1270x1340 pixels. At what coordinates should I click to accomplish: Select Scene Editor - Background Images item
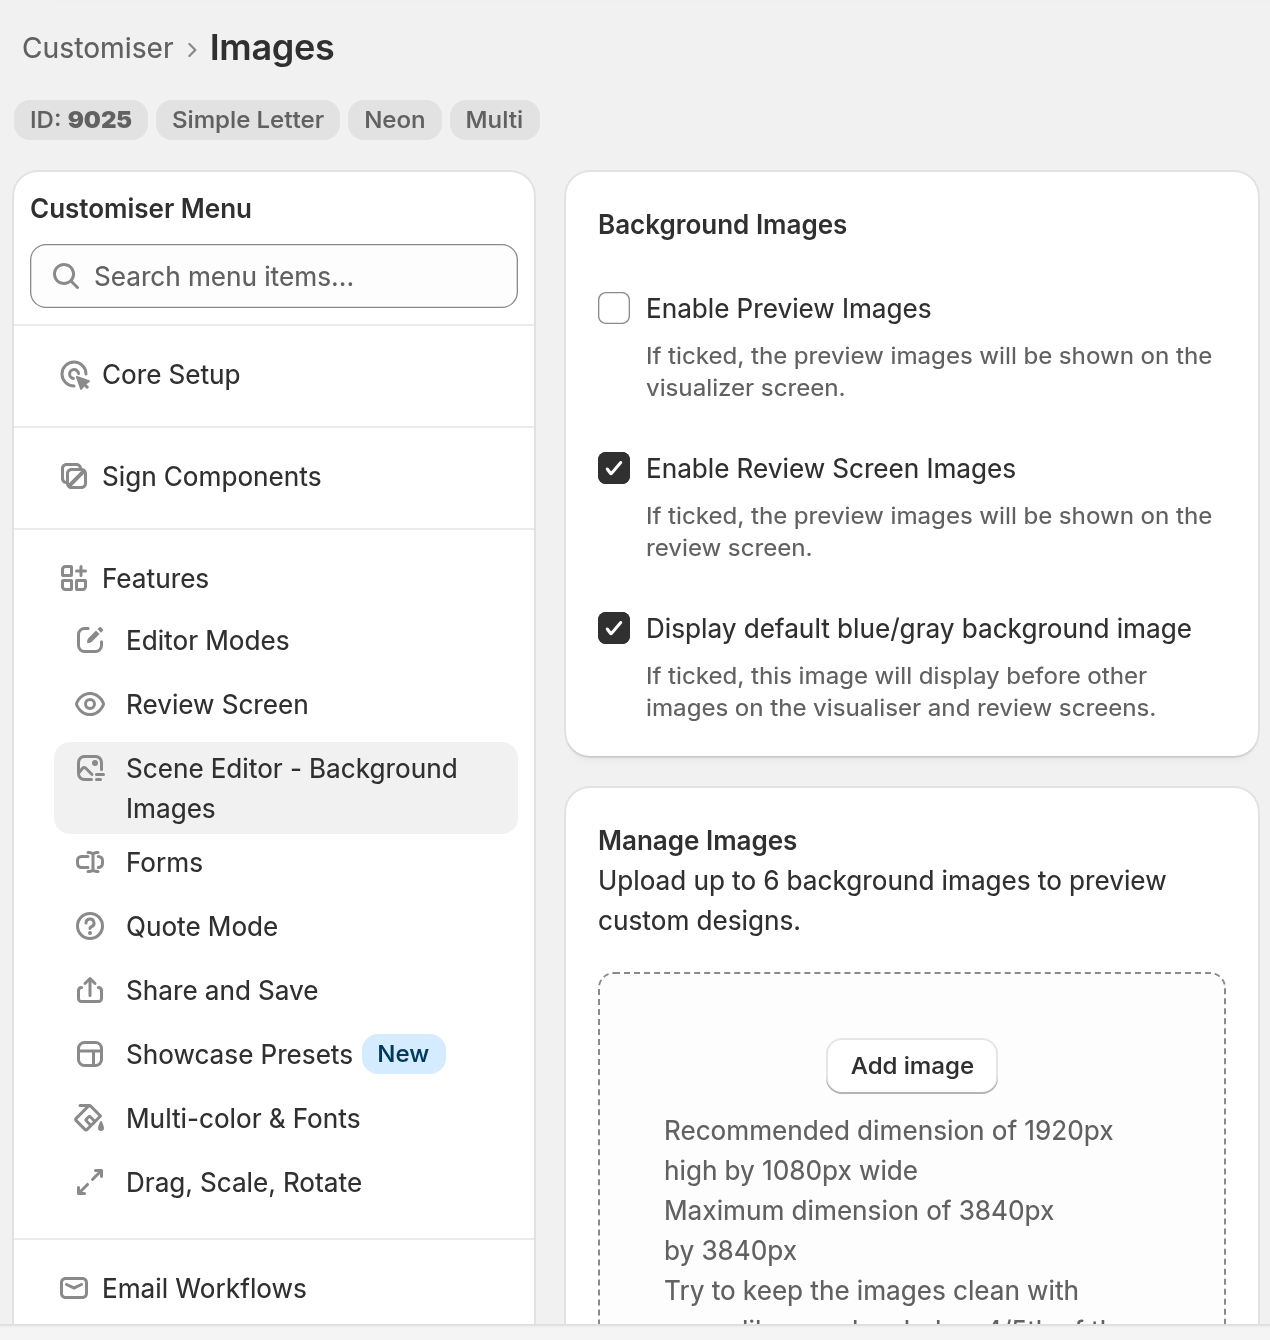286,788
